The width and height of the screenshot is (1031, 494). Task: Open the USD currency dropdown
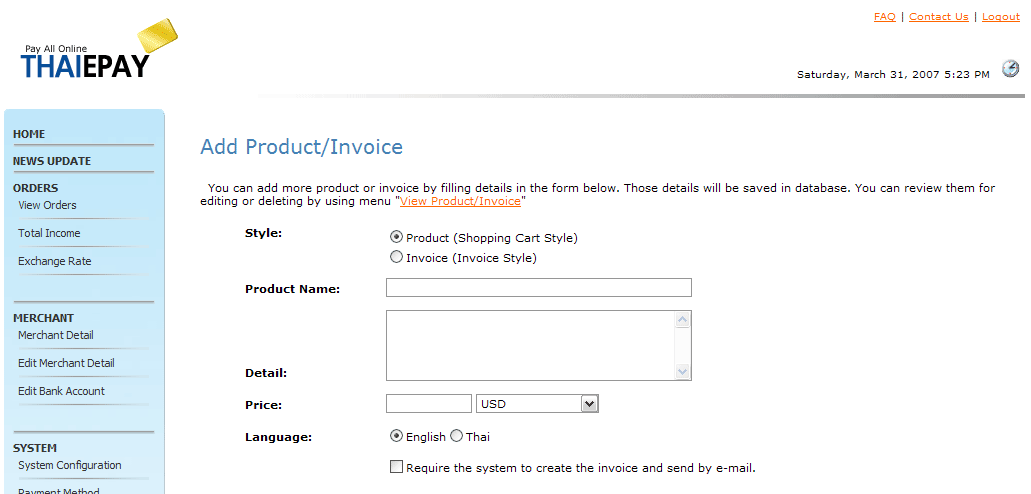pos(537,404)
